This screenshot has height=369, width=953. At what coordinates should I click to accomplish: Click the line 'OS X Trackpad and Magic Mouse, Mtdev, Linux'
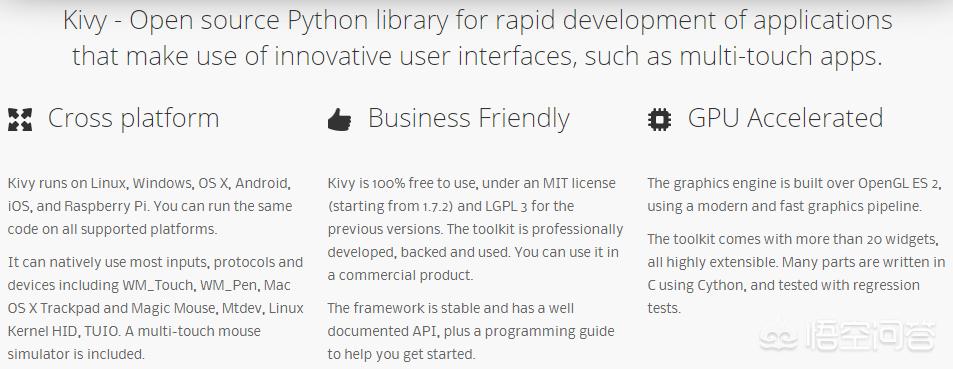(x=156, y=308)
